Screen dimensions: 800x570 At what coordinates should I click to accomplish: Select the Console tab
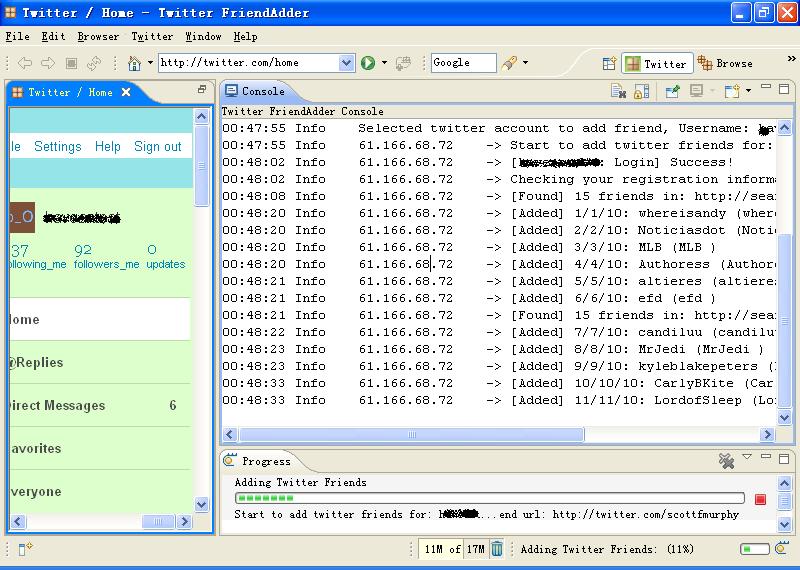255,91
